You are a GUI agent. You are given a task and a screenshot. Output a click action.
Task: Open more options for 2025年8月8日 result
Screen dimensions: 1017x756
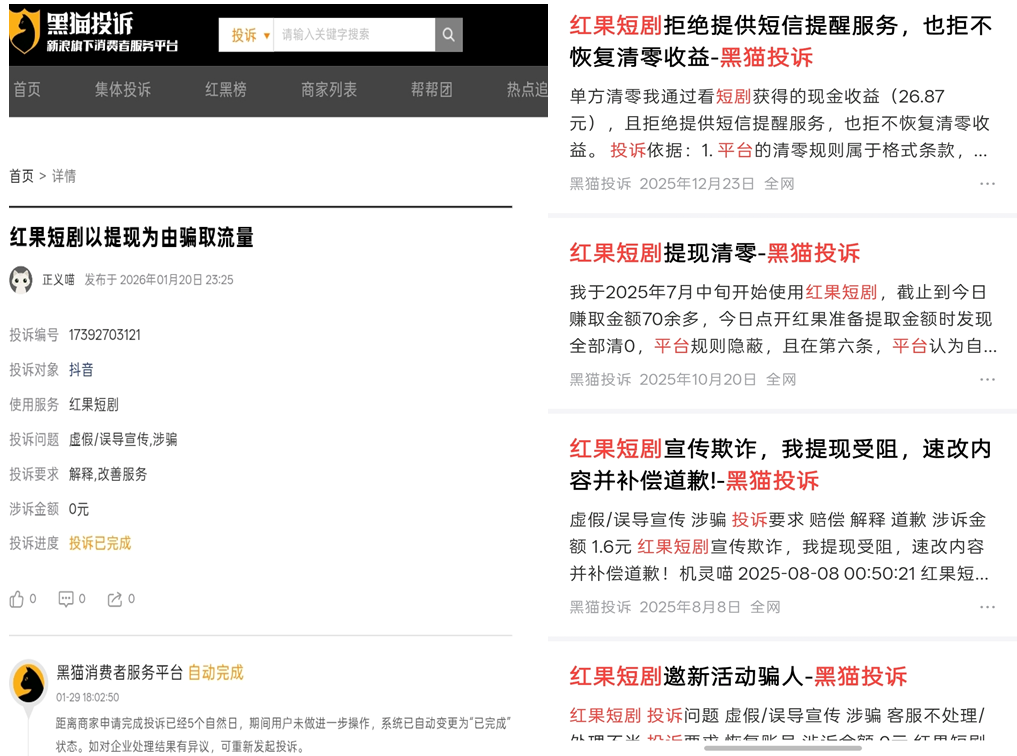(x=987, y=607)
